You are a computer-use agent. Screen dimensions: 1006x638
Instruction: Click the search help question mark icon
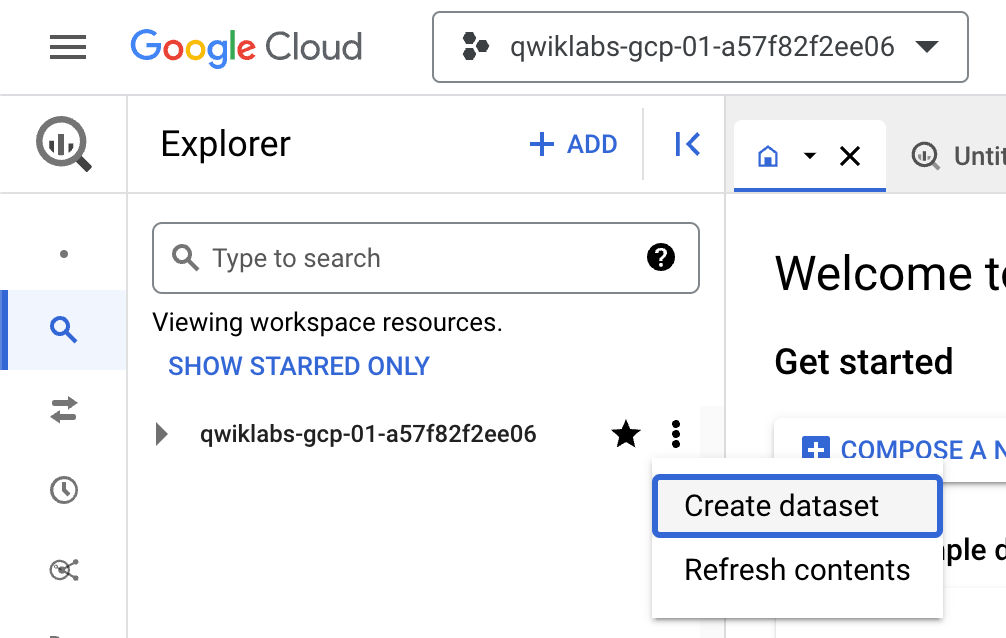tap(660, 257)
